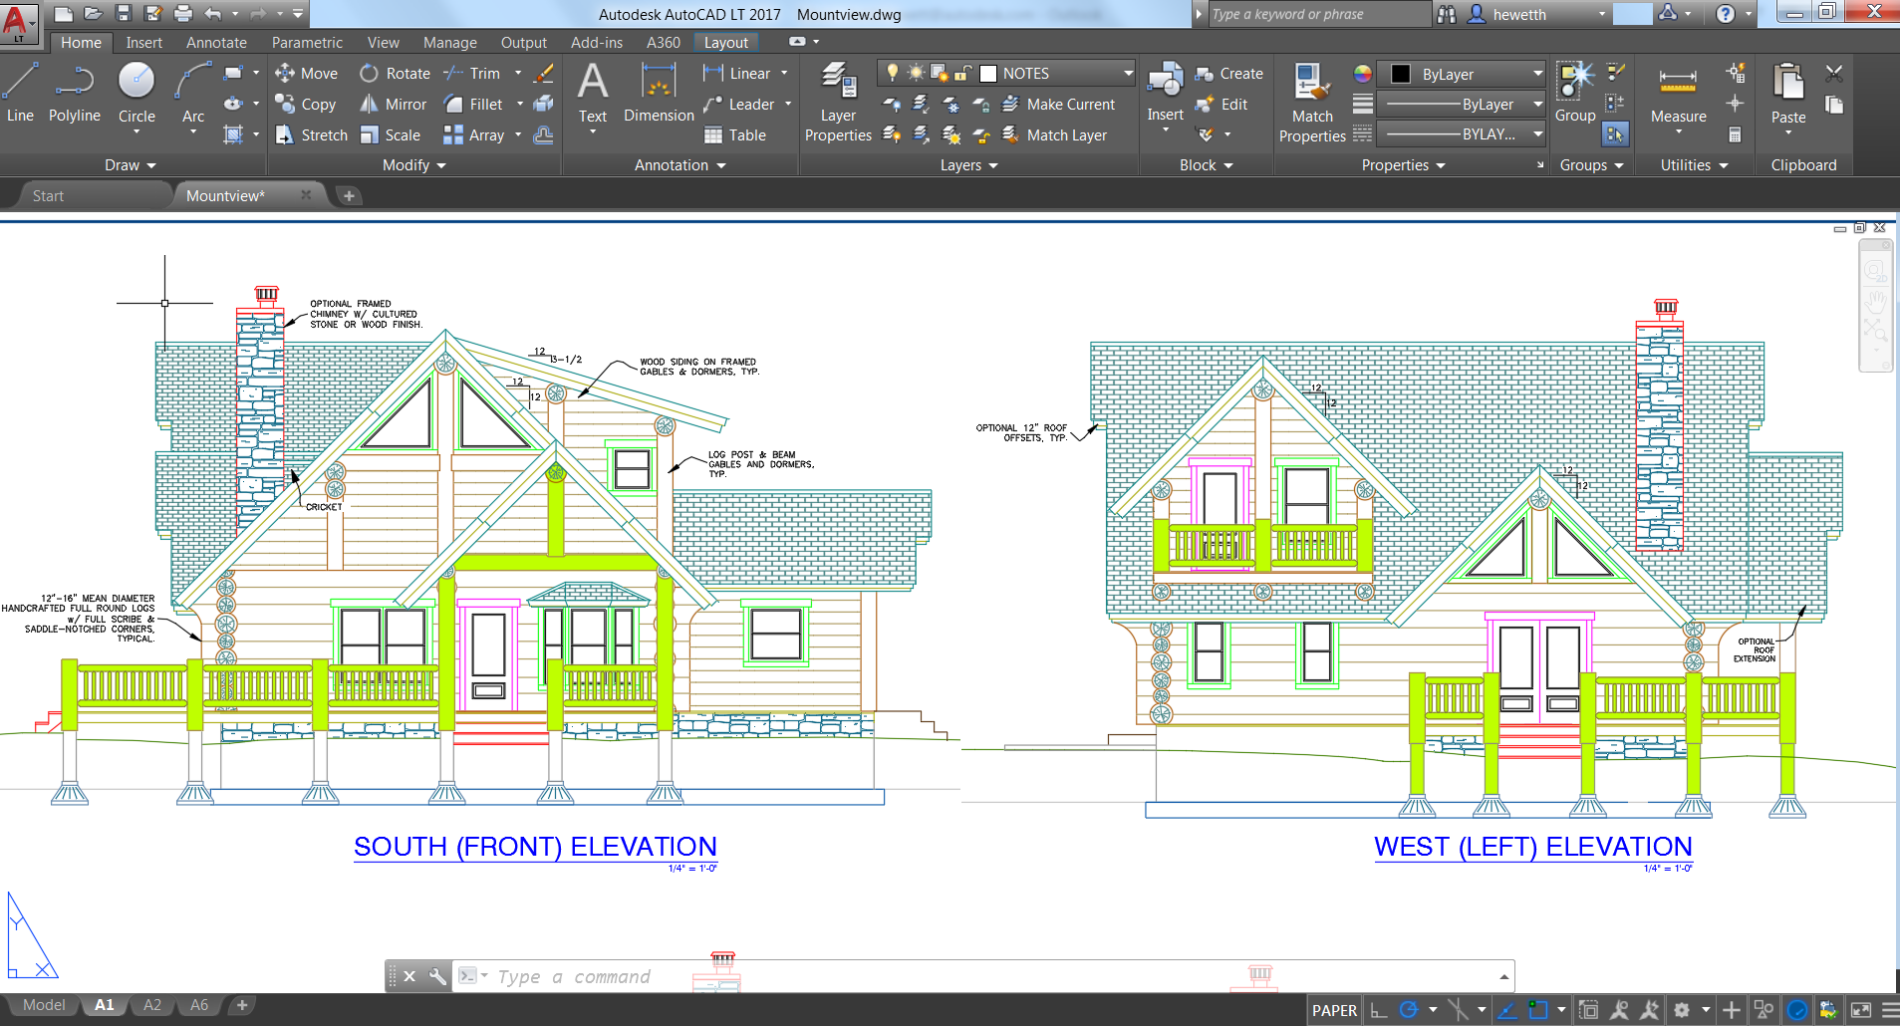The height and width of the screenshot is (1026, 1900).
Task: Click Make Current layer button
Action: coord(1059,104)
